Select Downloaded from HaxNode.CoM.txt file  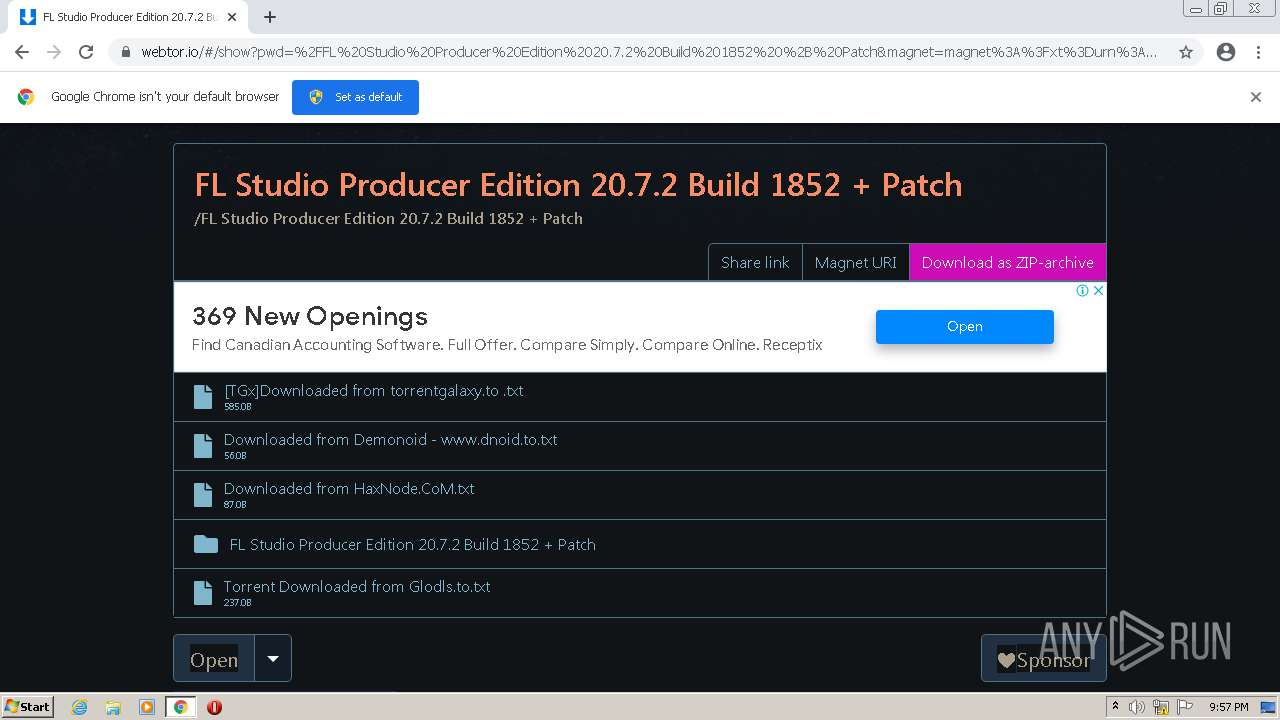[x=640, y=495]
